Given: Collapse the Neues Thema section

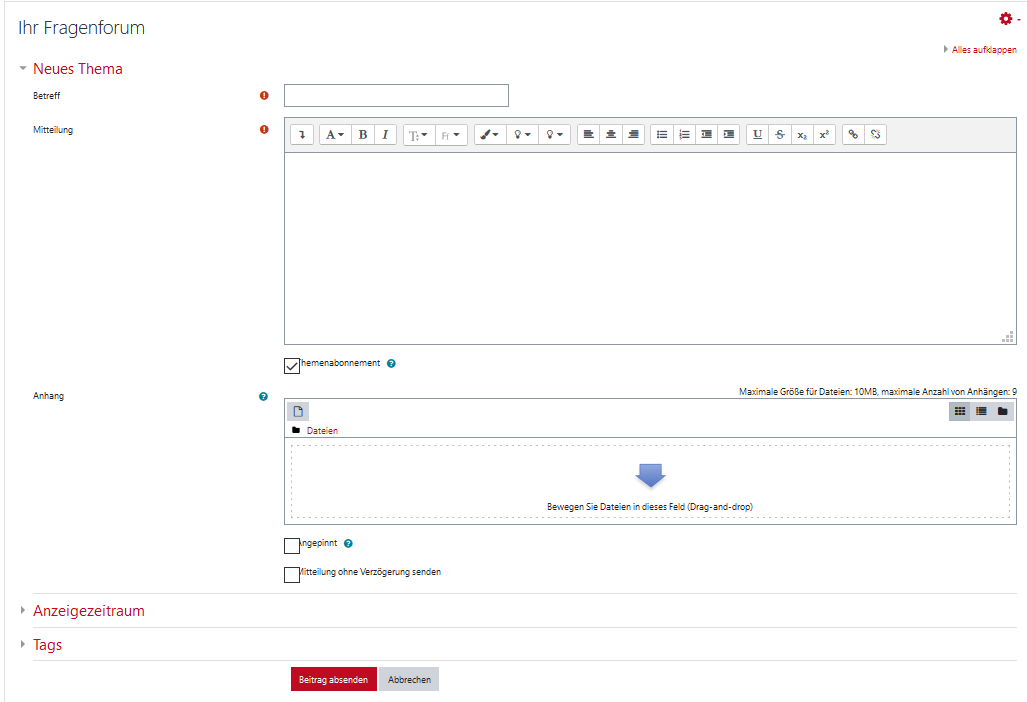Looking at the screenshot, I should coord(77,69).
